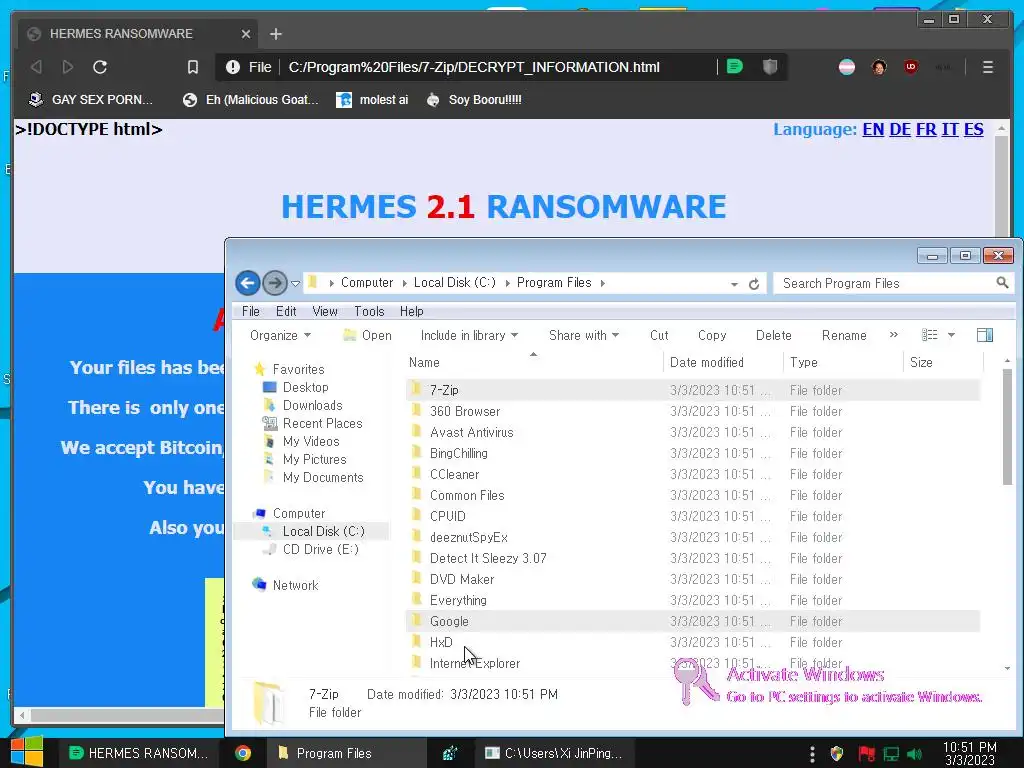Refresh the Program Files folder view
The height and width of the screenshot is (768, 1024).
click(x=754, y=283)
